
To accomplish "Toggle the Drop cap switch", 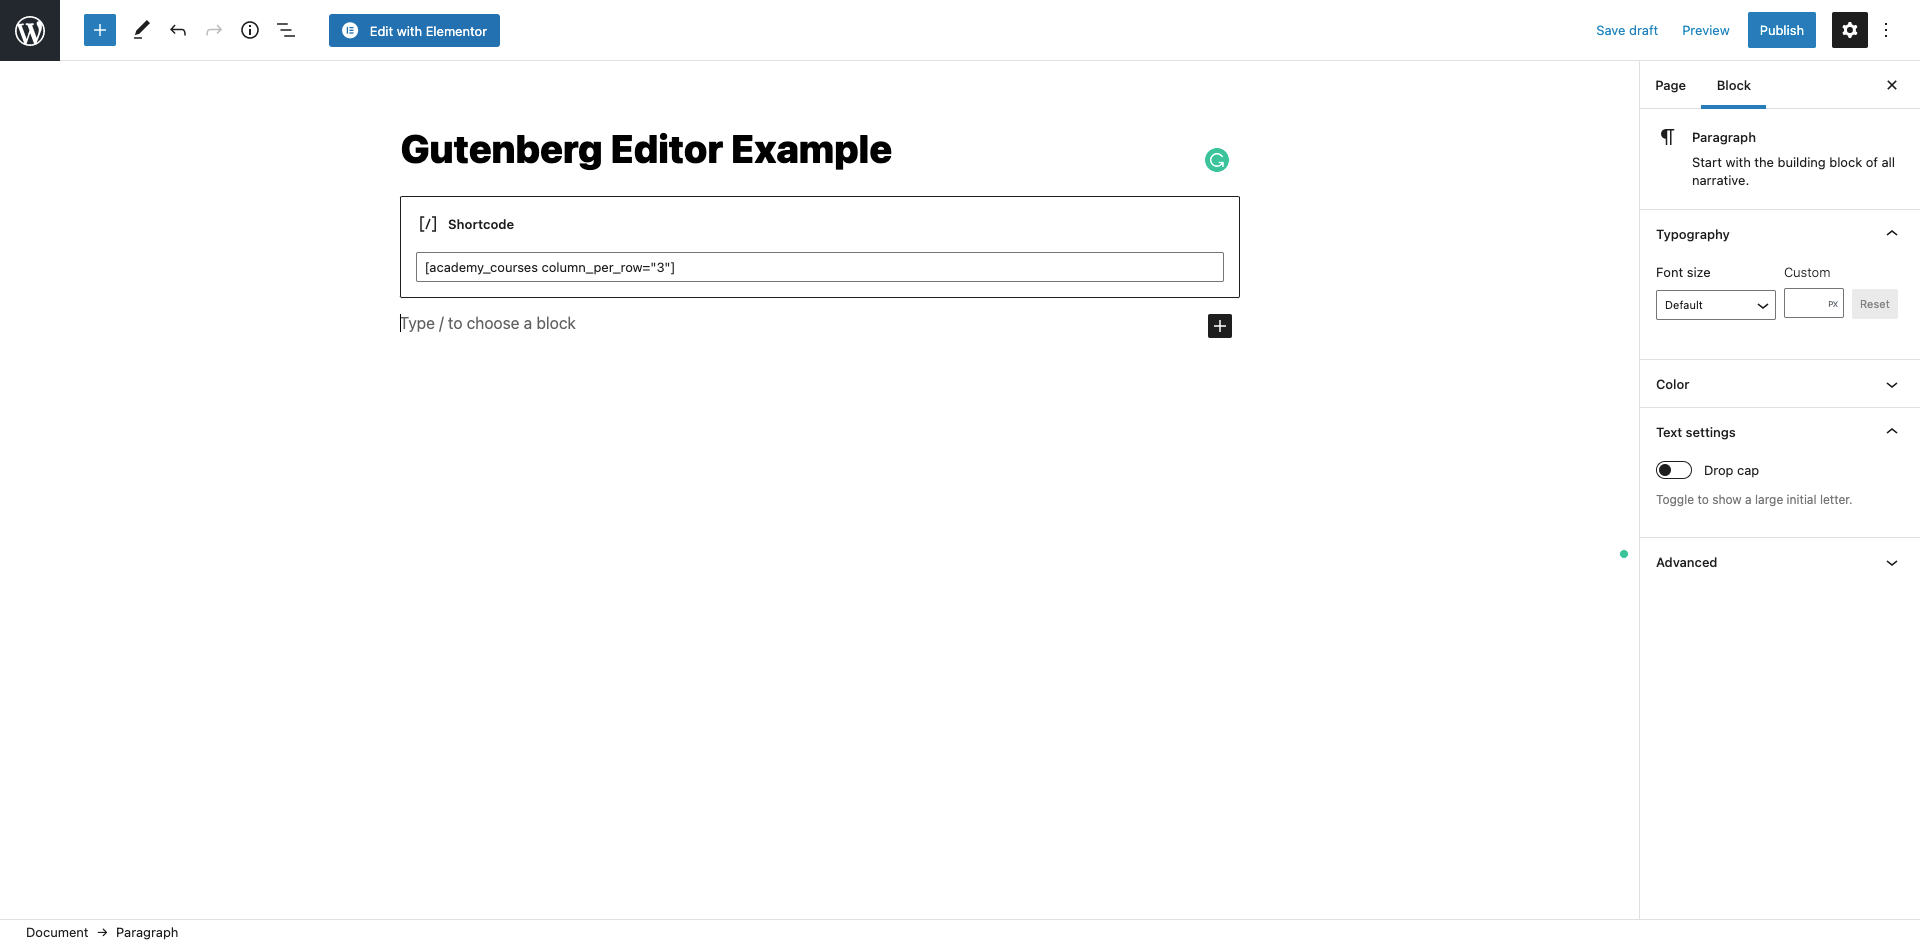I will coord(1673,470).
